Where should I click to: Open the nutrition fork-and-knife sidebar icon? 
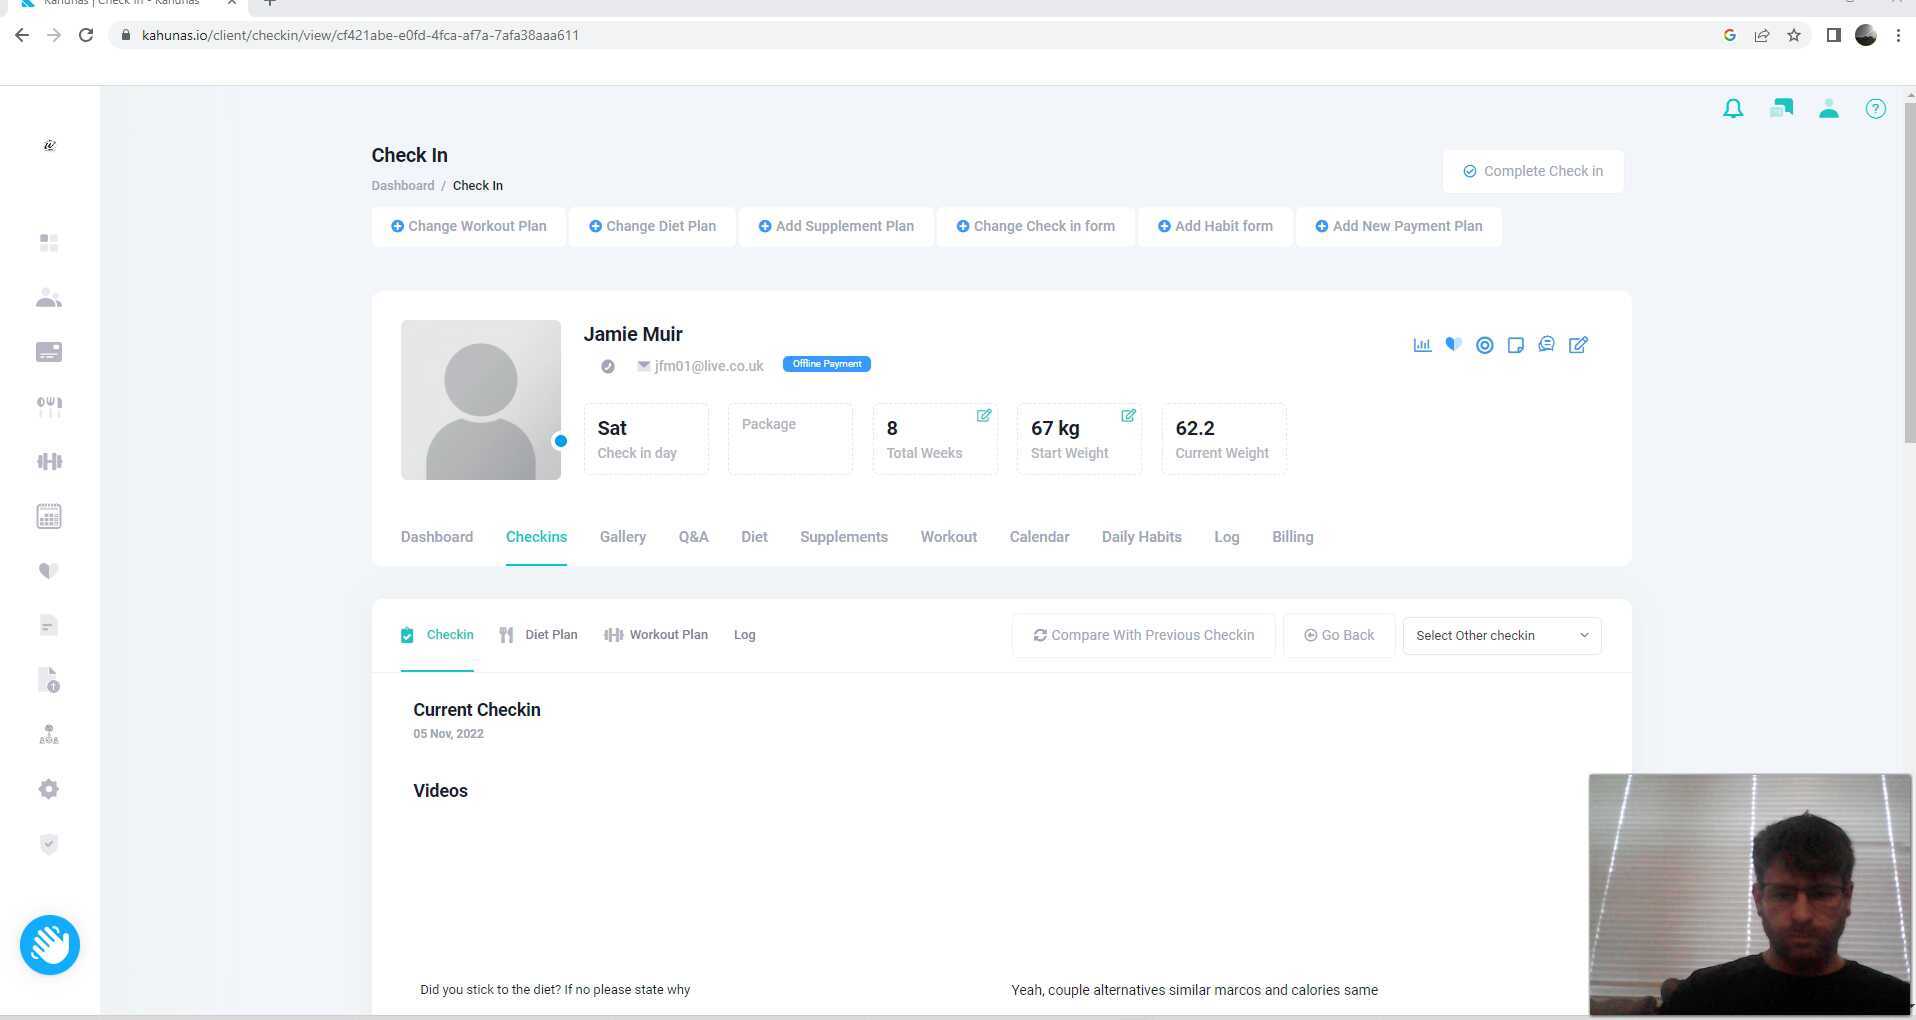pos(48,407)
